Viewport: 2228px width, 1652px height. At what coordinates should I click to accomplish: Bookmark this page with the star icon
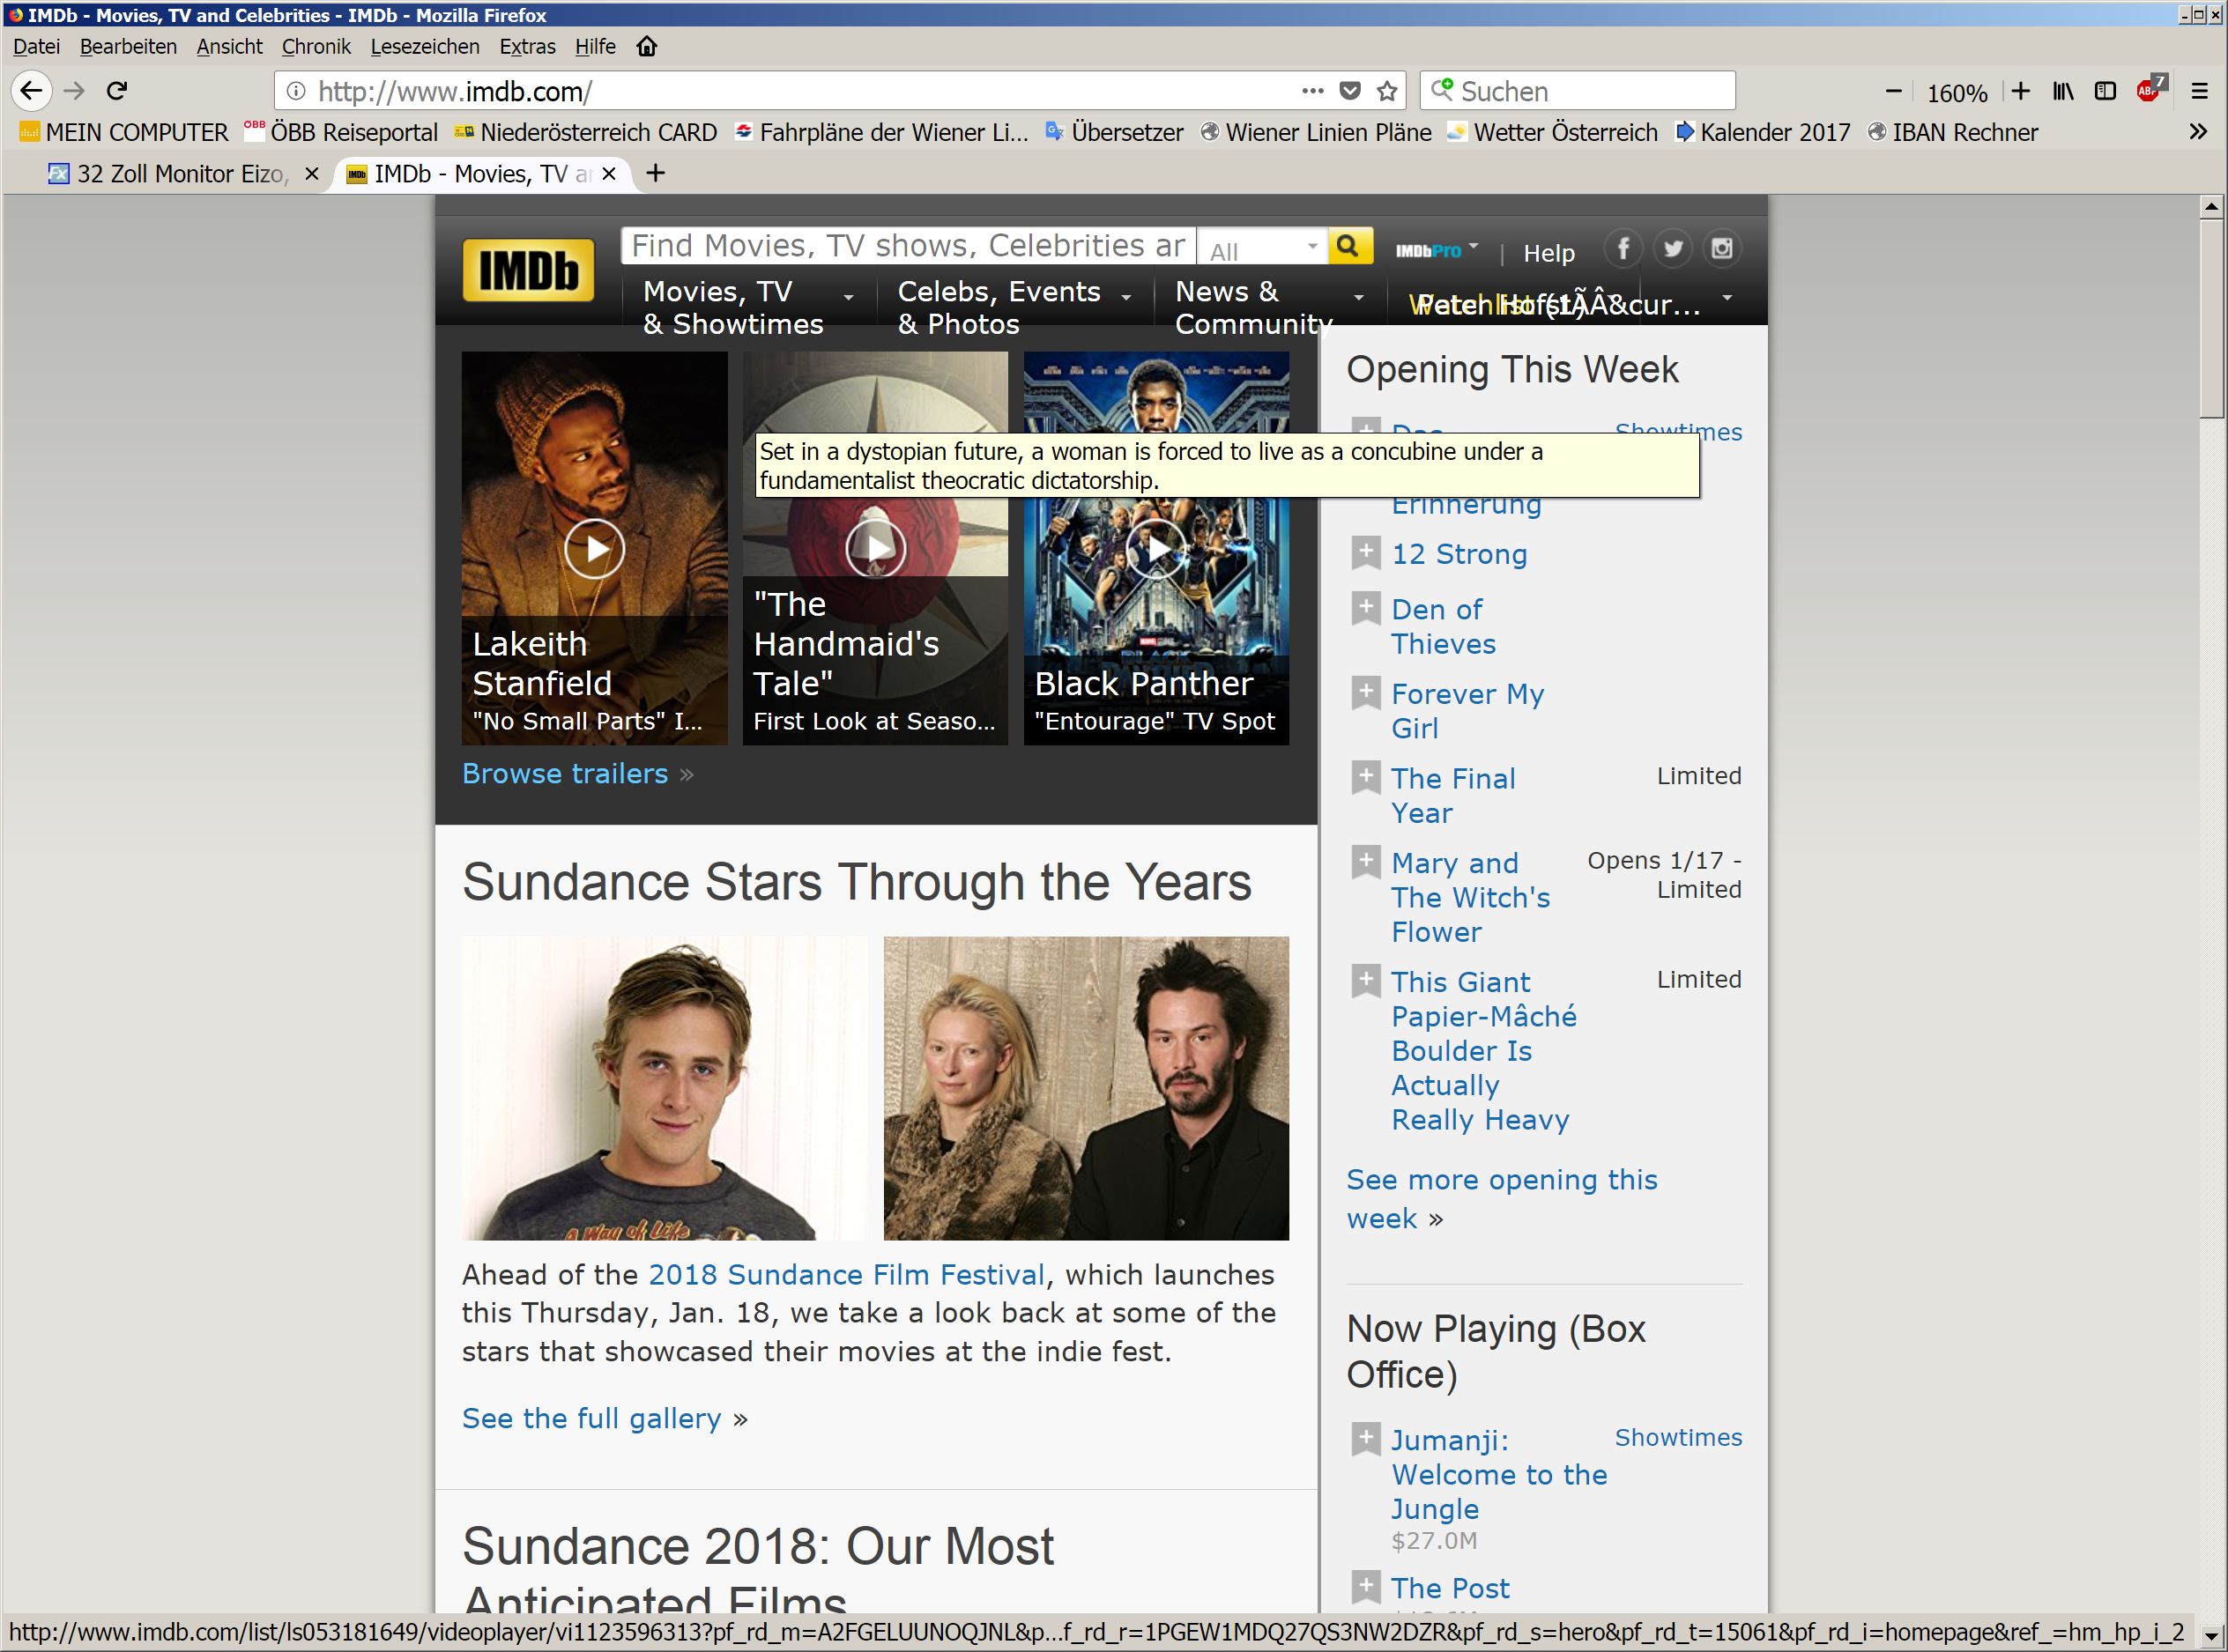pos(1387,91)
